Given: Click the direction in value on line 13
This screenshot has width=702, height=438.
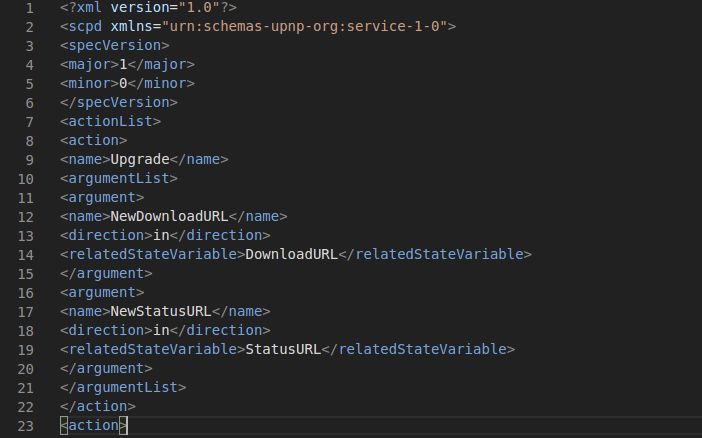Looking at the screenshot, I should point(161,235).
